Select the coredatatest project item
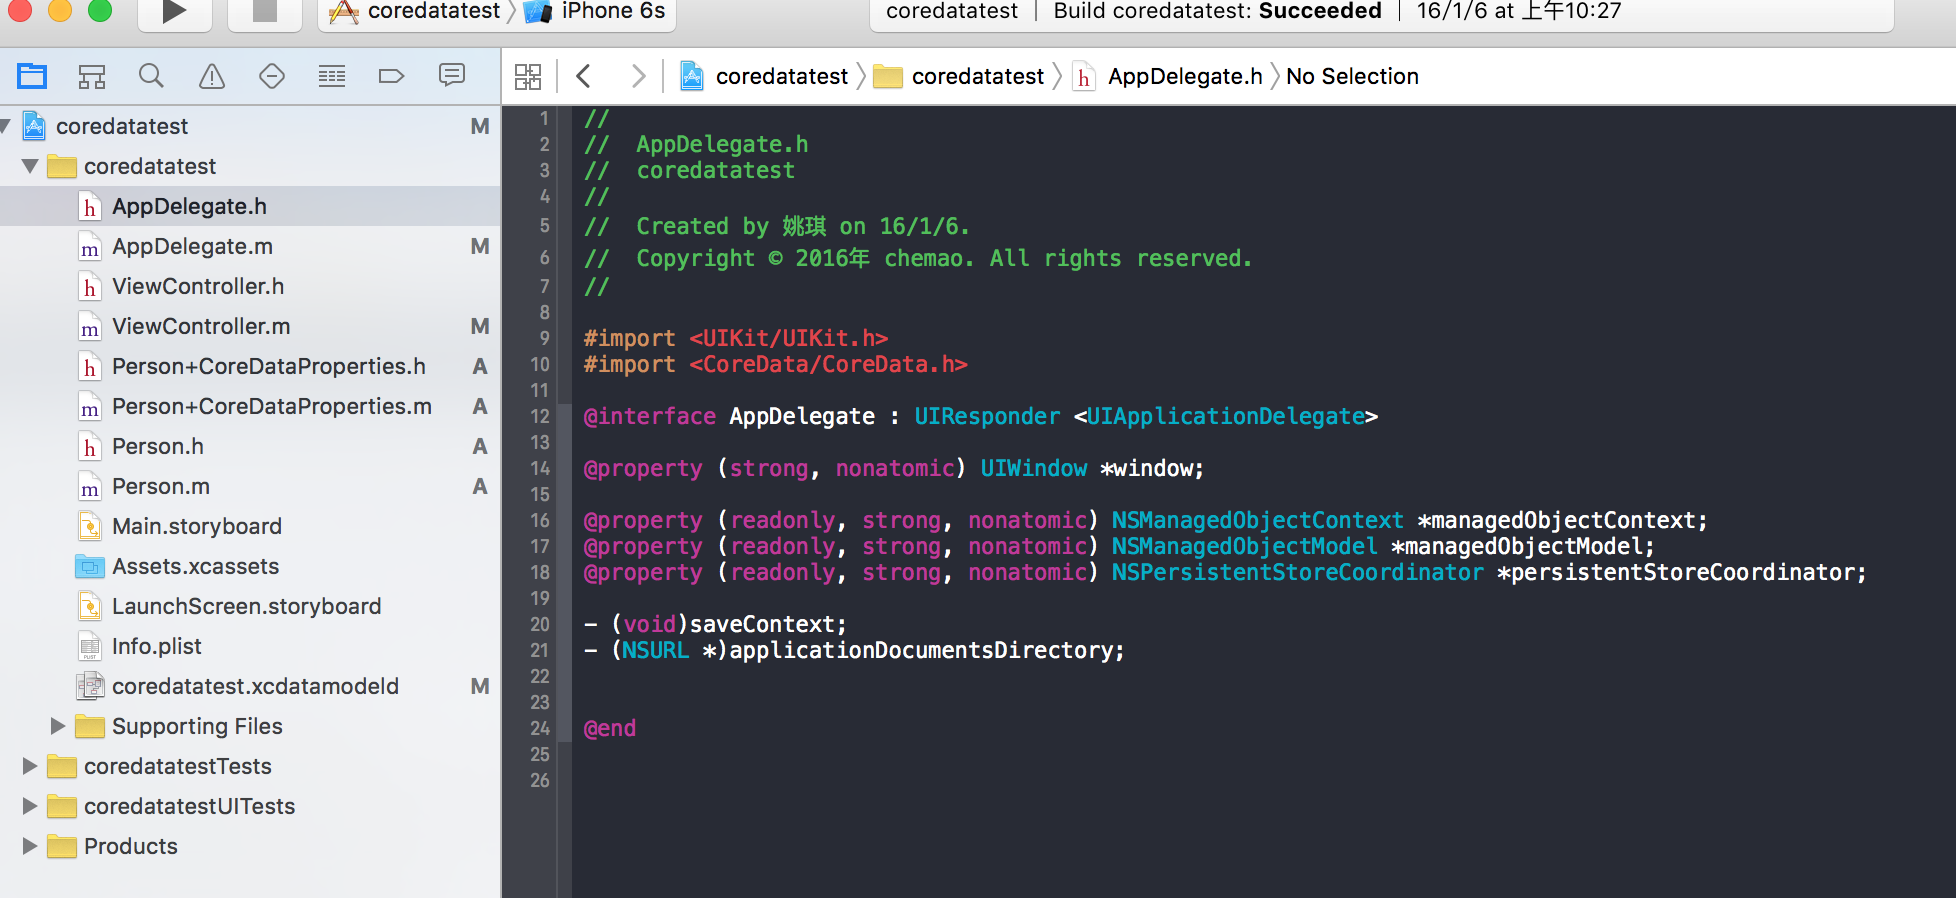The width and height of the screenshot is (1956, 898). [x=250, y=126]
